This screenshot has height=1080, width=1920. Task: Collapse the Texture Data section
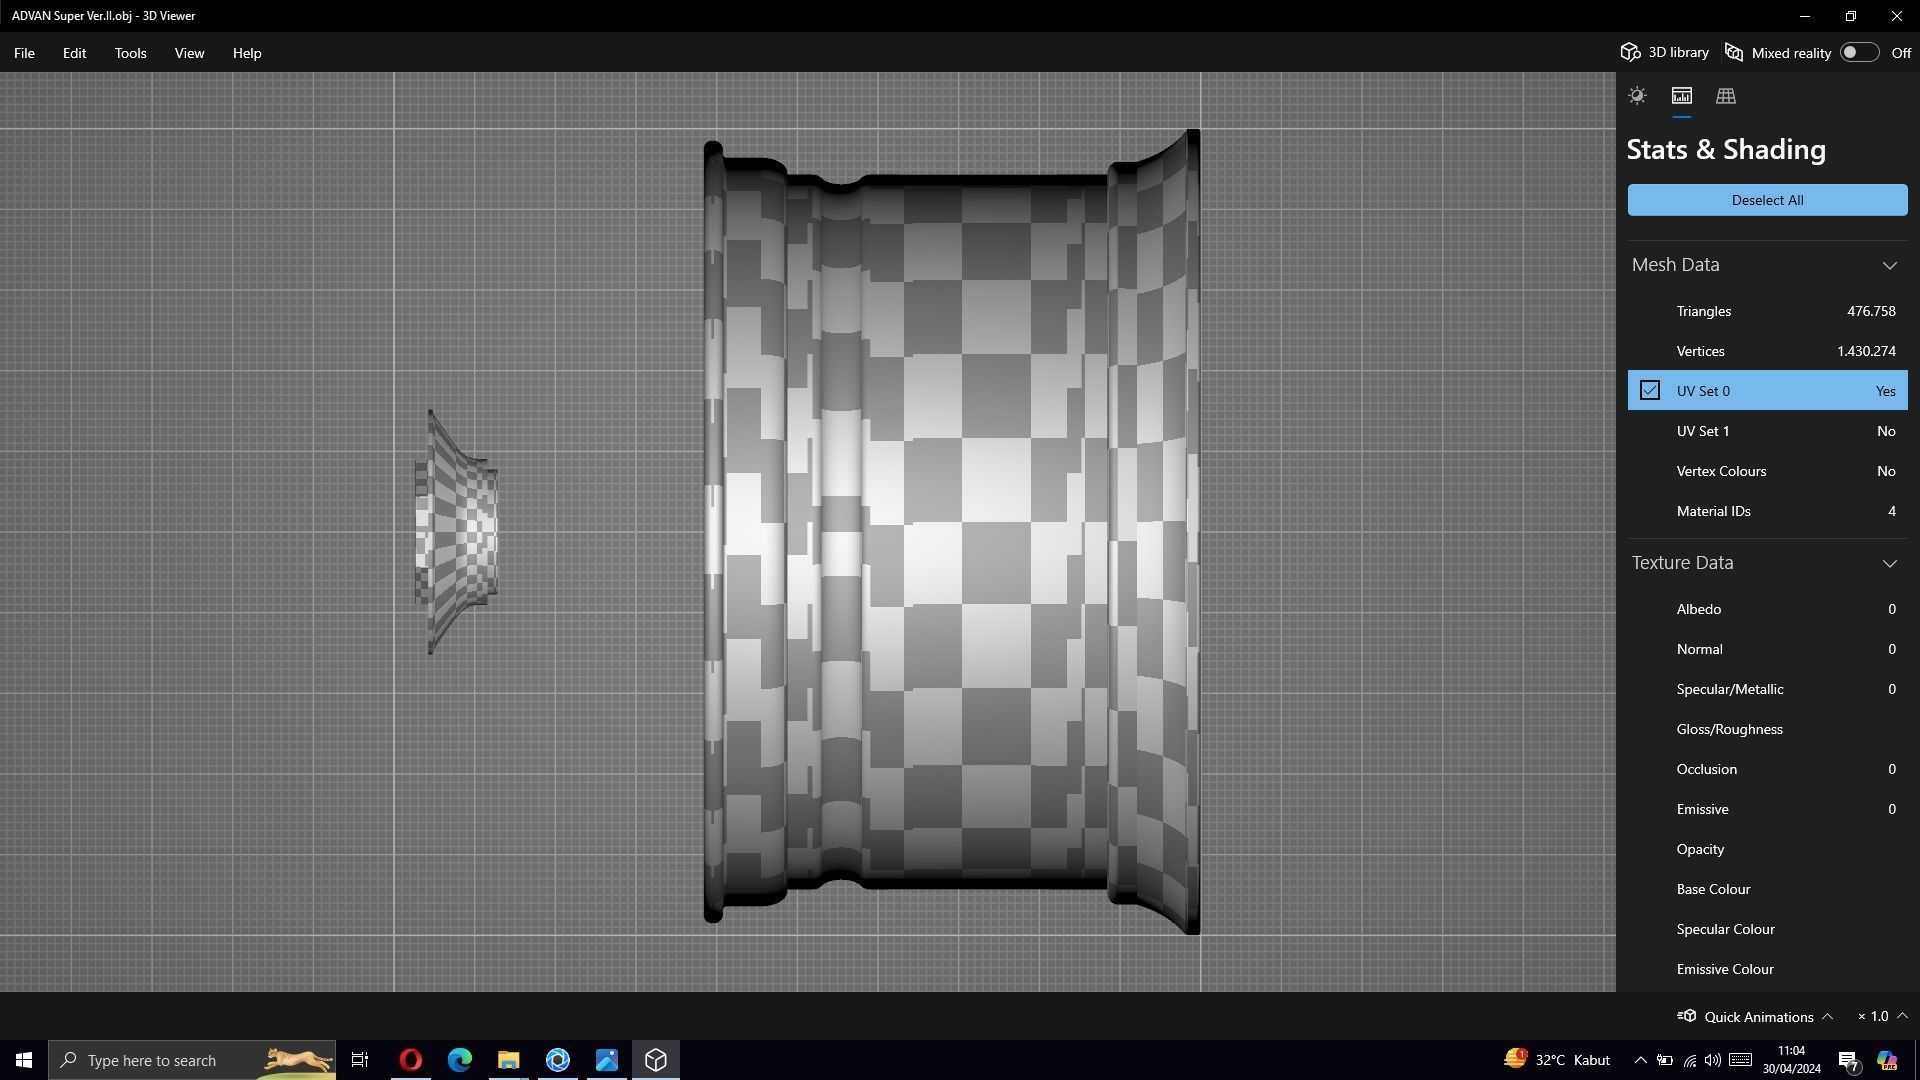pos(1889,563)
